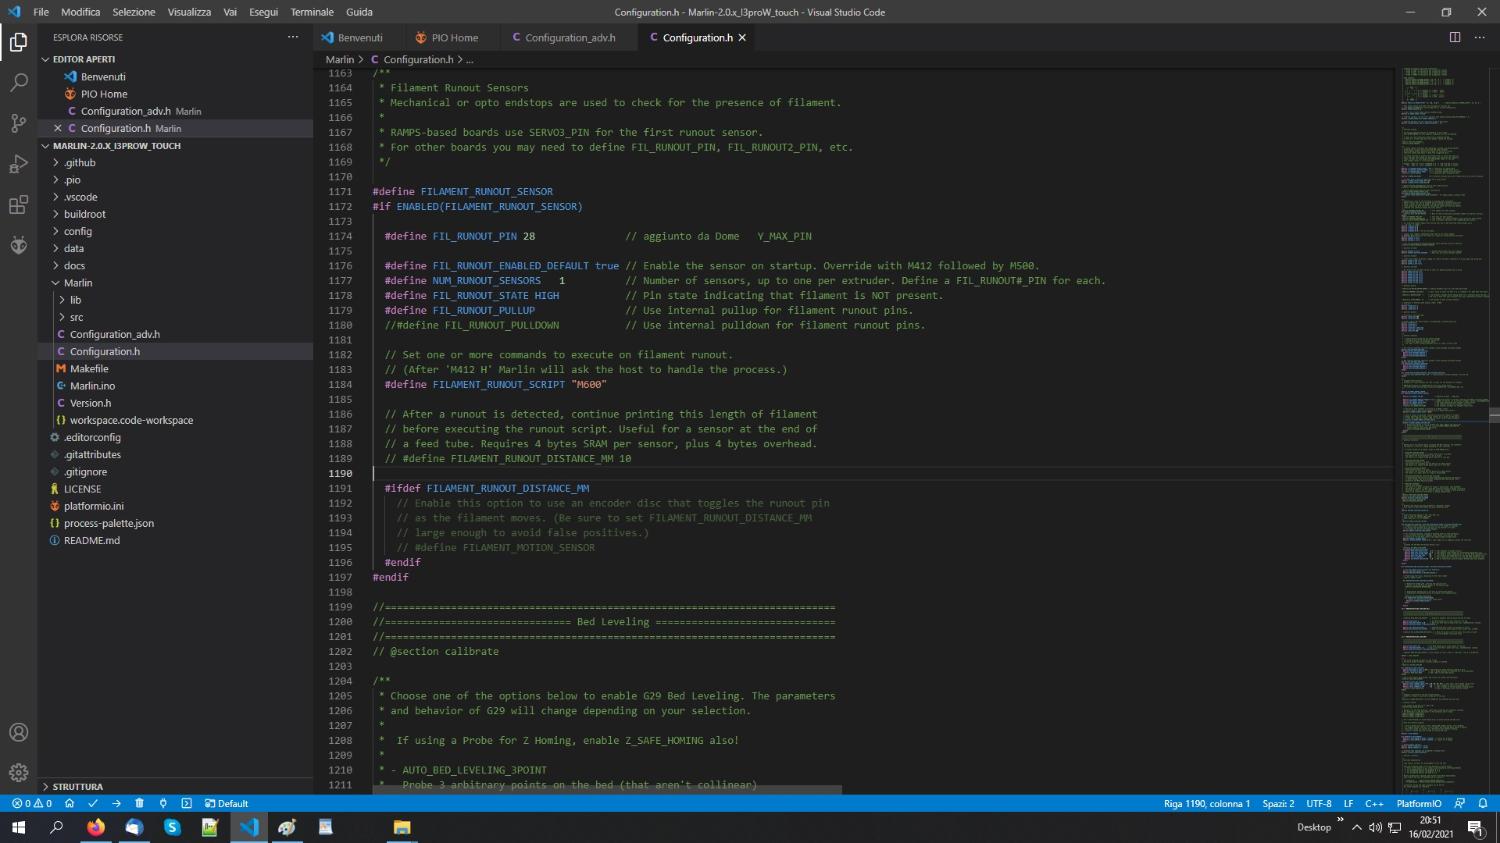1500x843 pixels.
Task: Open the PlatformIO alien icon panel
Action: point(18,245)
